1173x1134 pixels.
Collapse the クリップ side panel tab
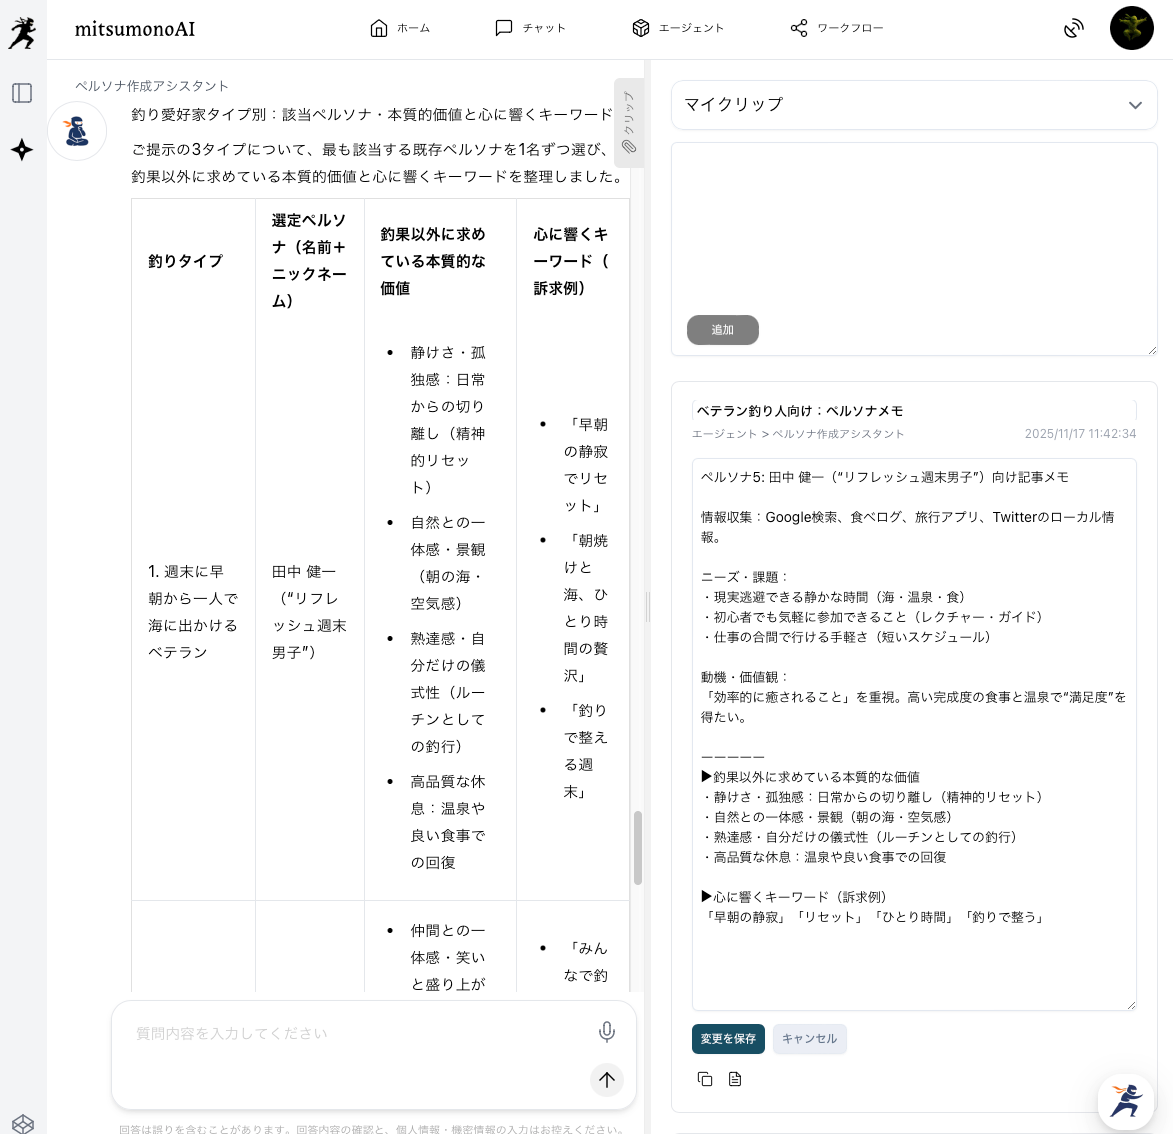click(629, 122)
